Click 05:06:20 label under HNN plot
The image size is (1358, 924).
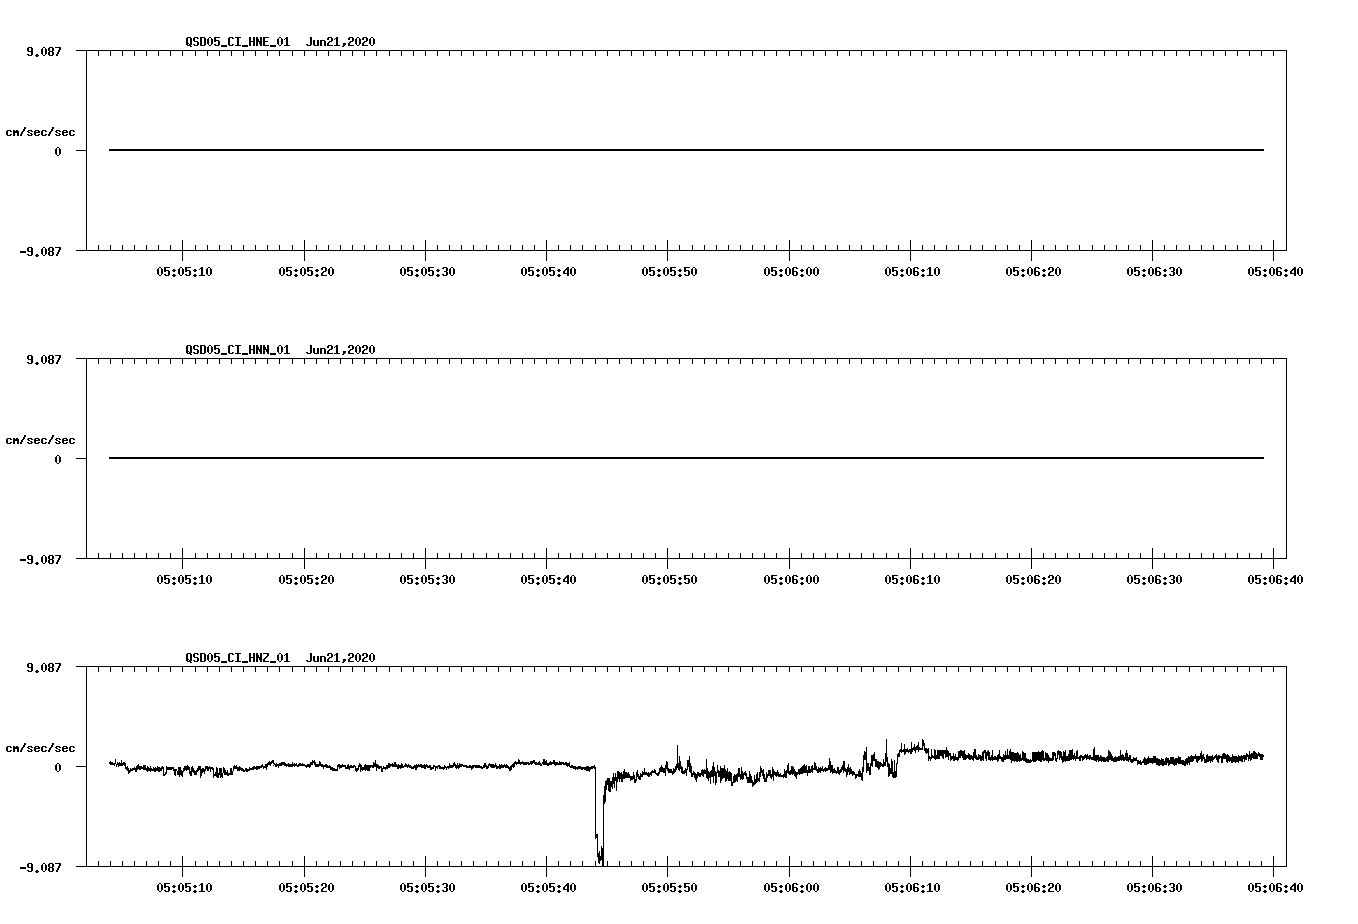pos(1033,579)
